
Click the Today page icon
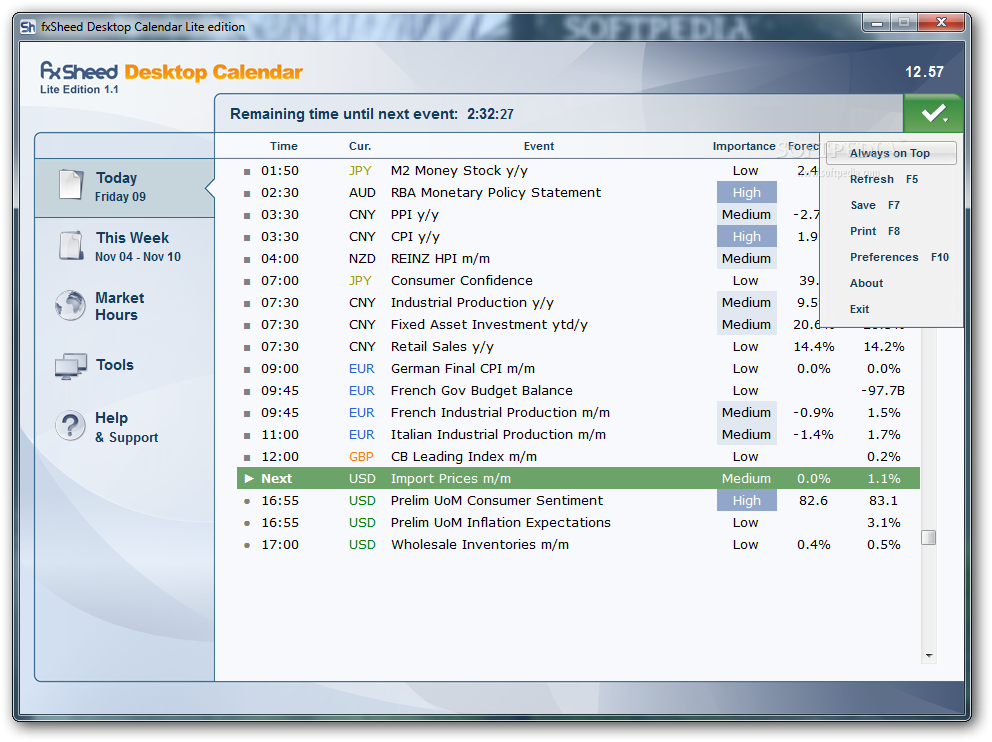tap(70, 185)
